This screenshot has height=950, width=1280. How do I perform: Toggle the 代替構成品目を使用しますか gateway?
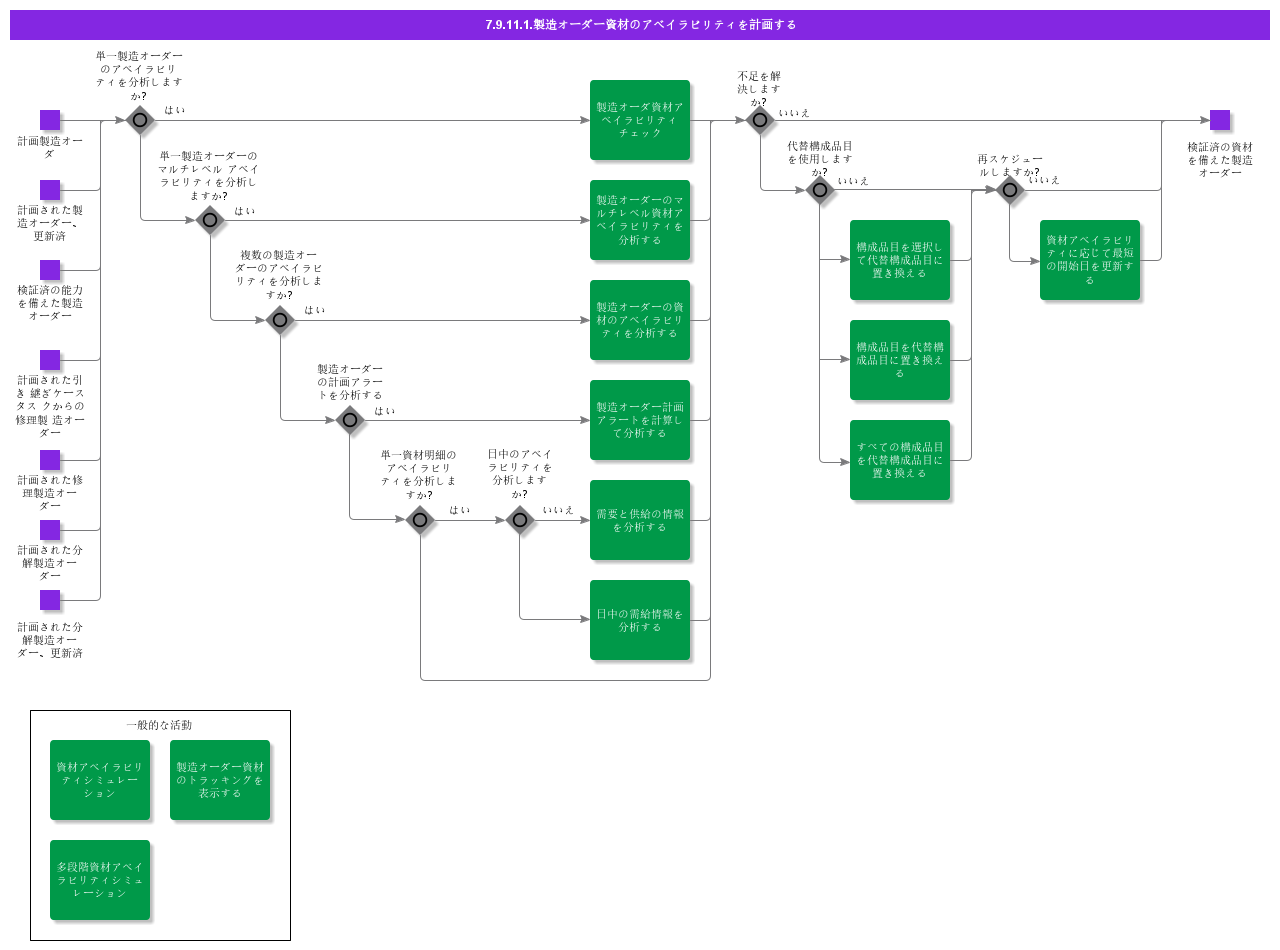(x=820, y=188)
